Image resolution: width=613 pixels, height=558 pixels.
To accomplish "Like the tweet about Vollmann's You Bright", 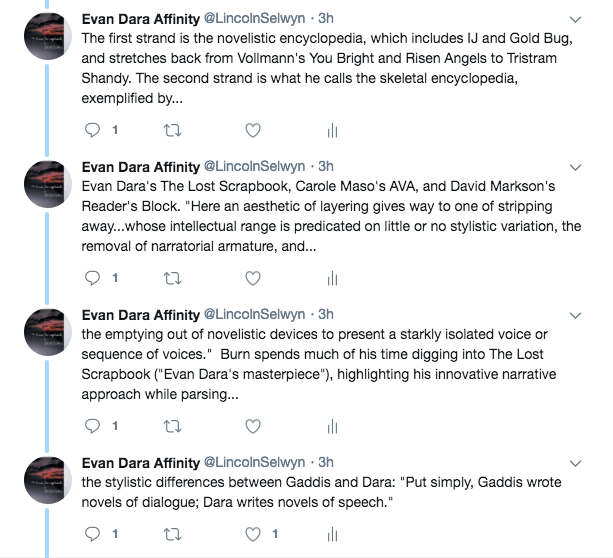I will (253, 130).
